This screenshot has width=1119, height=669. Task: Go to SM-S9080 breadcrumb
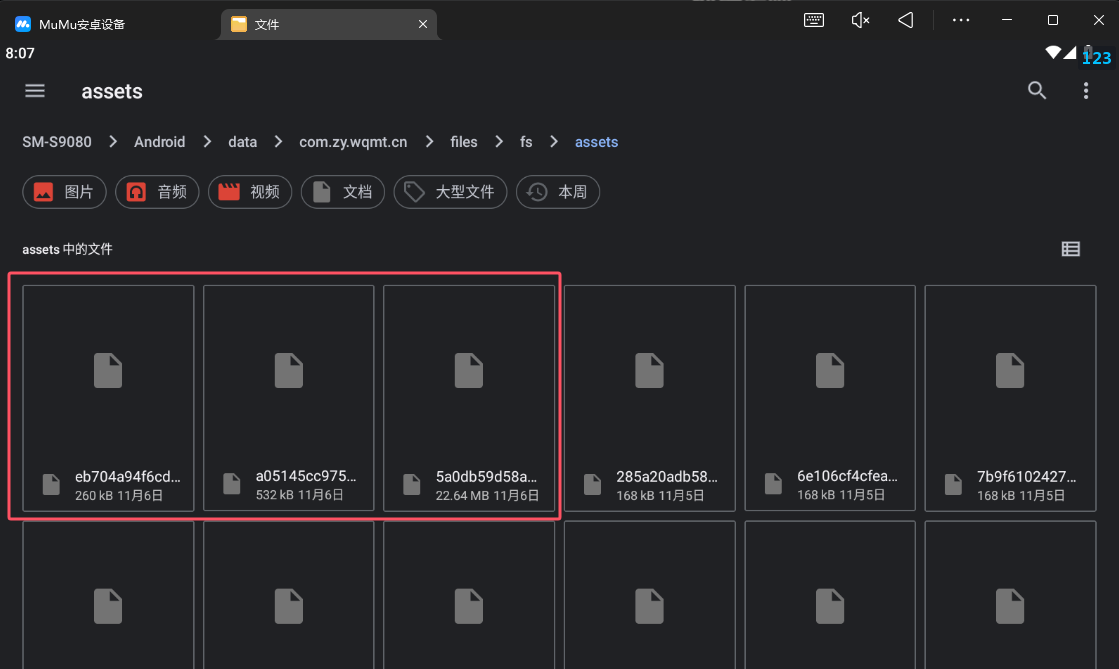tap(57, 142)
